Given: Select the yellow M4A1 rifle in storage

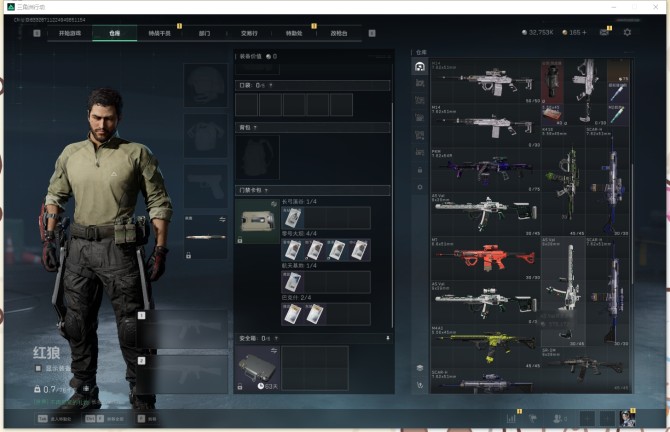Looking at the screenshot, I should click(x=486, y=347).
